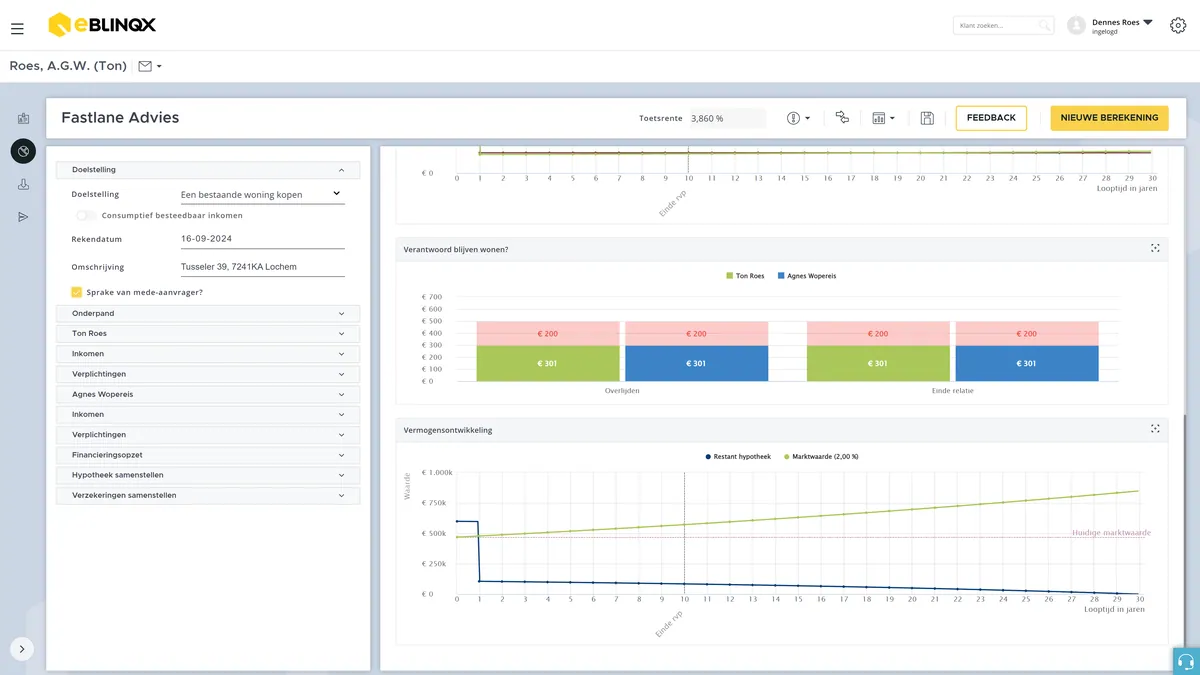Expand the Financieringsopzet section

(x=208, y=455)
